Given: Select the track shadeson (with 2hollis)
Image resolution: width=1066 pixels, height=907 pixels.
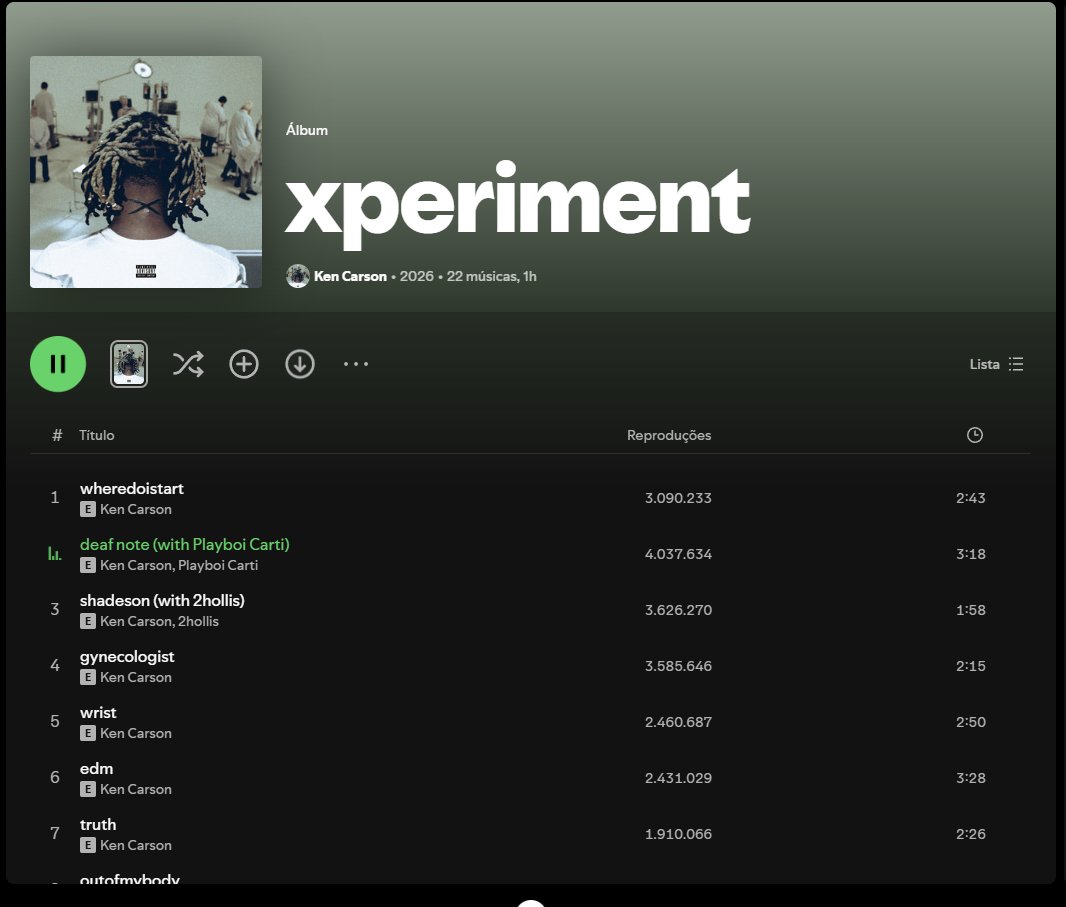Looking at the screenshot, I should [162, 600].
